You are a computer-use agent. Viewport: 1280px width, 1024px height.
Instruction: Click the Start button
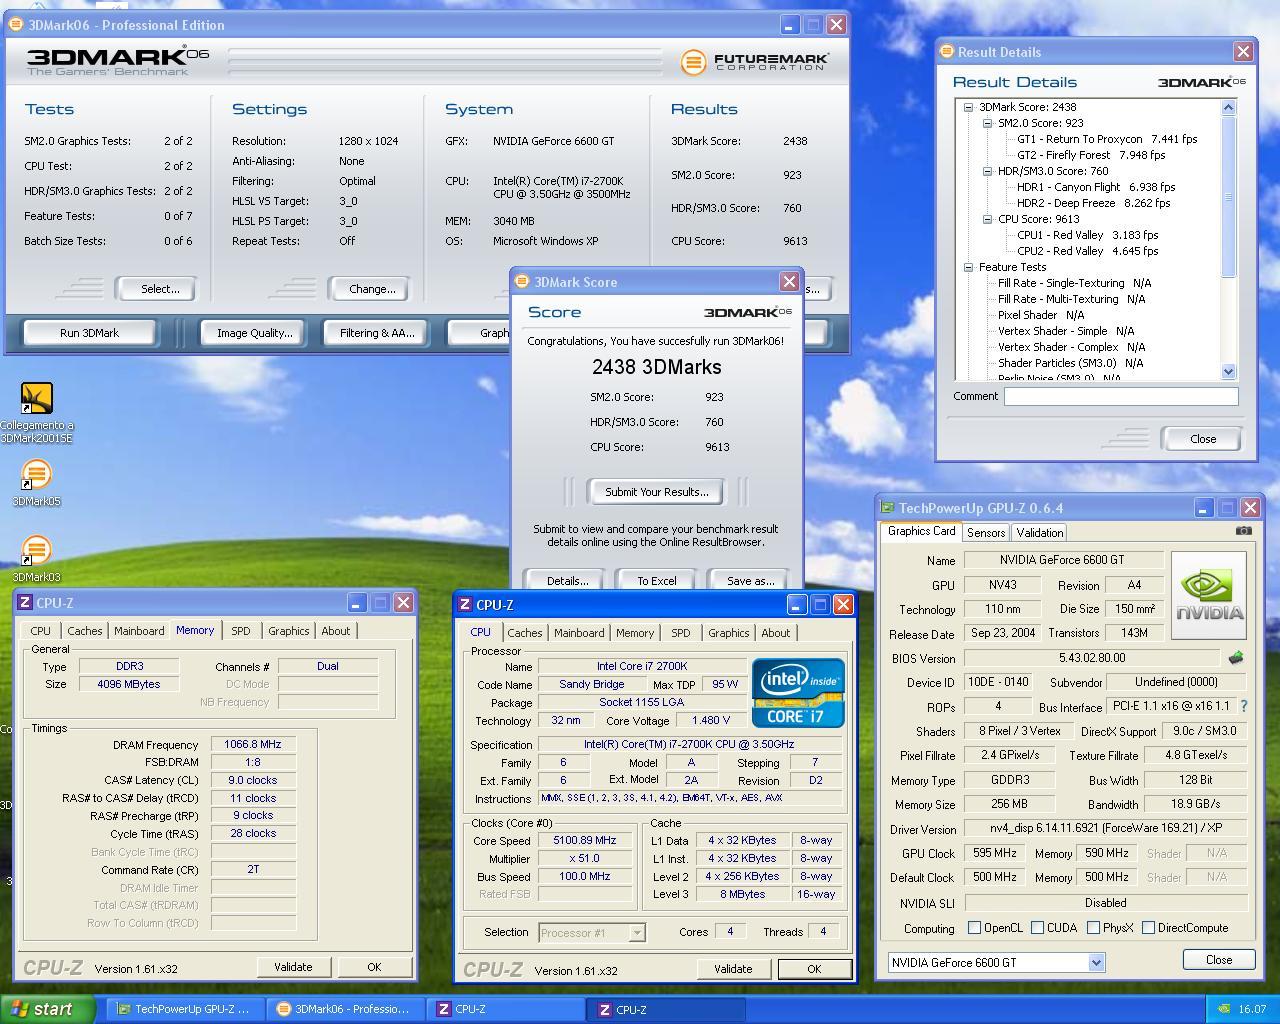48,1009
